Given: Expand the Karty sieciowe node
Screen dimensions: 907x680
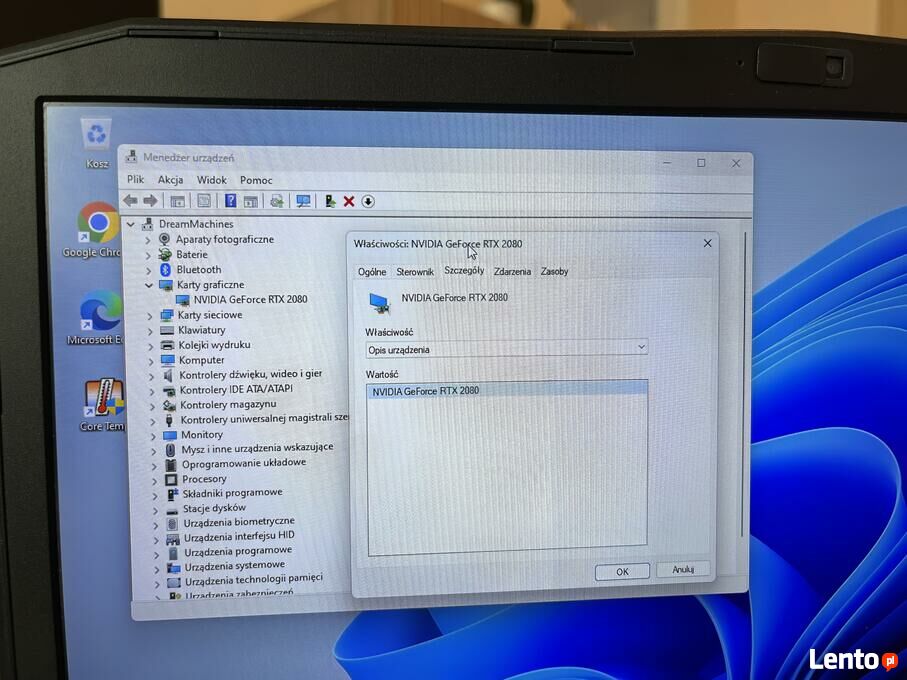Looking at the screenshot, I should point(149,316).
